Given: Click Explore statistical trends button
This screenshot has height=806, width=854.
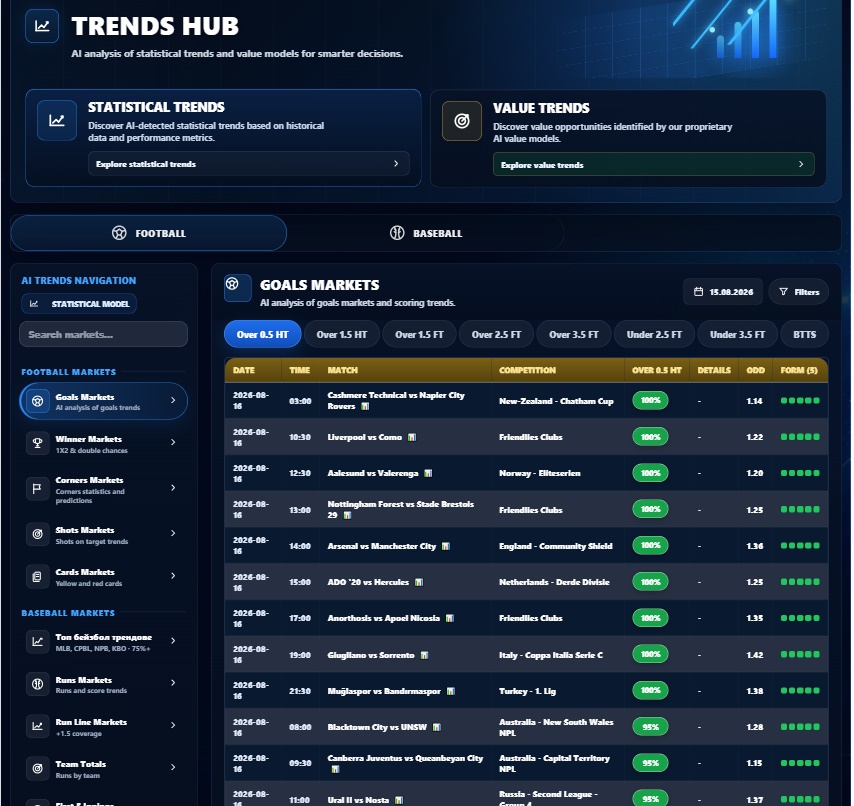Looking at the screenshot, I should pyautogui.click(x=249, y=164).
